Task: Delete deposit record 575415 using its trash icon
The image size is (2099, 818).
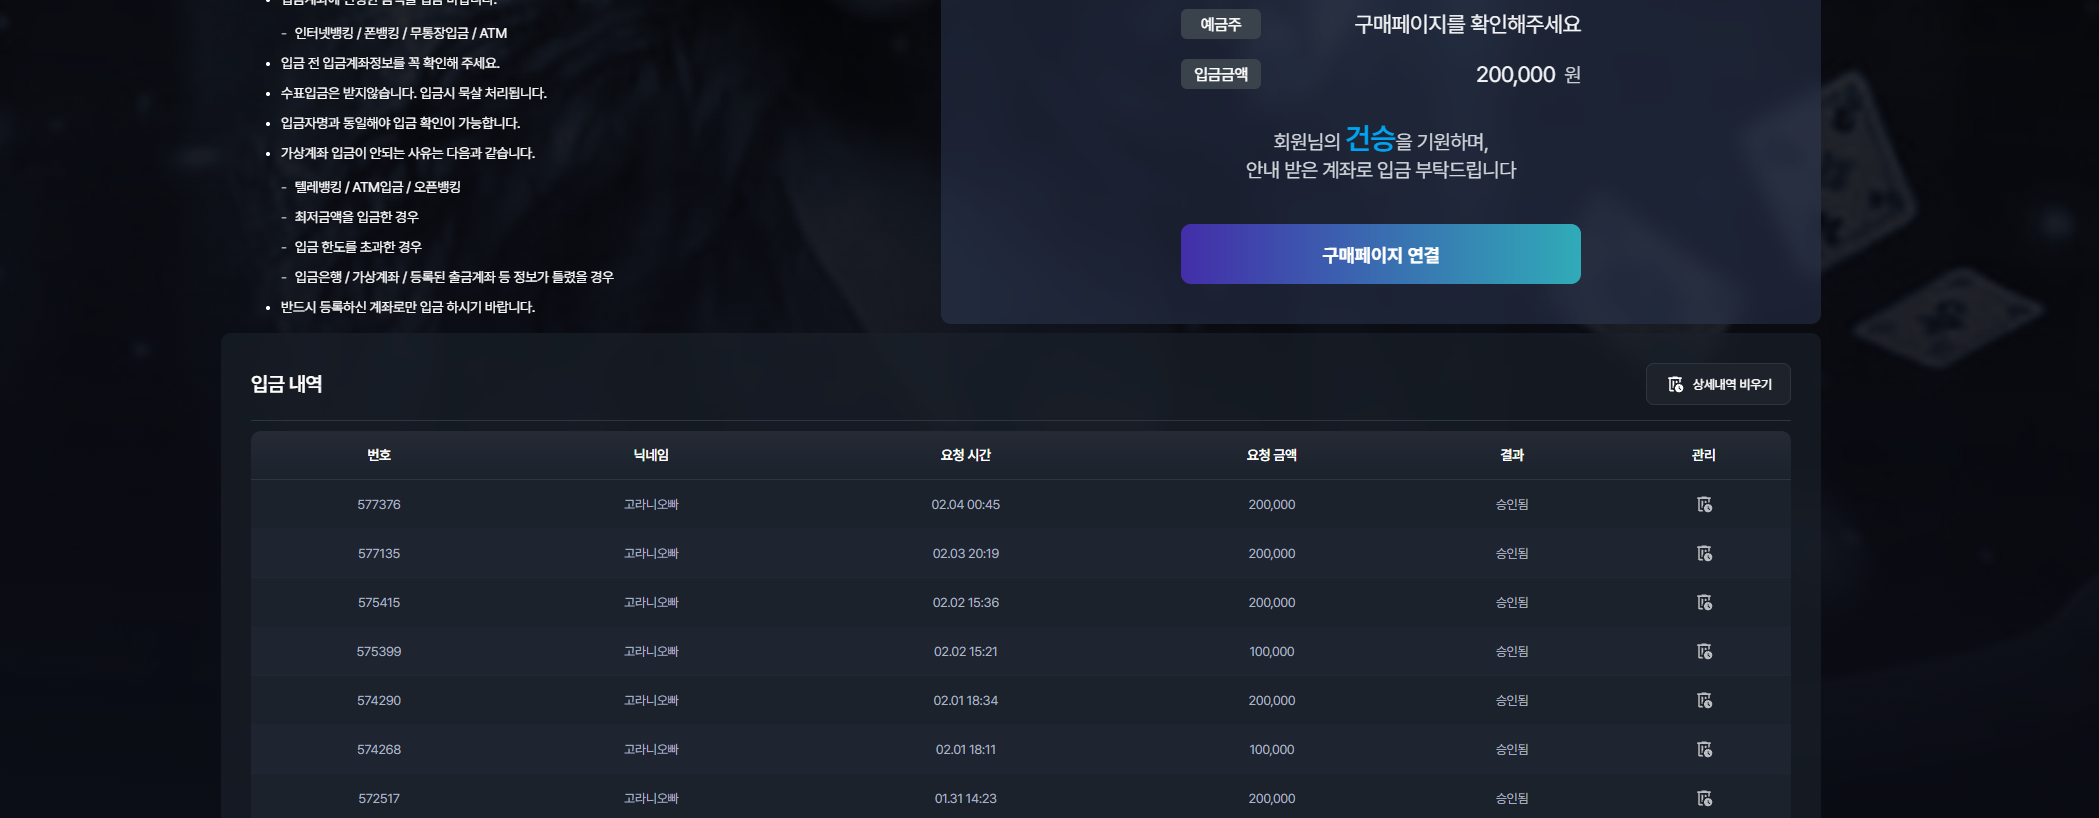Action: point(1704,602)
